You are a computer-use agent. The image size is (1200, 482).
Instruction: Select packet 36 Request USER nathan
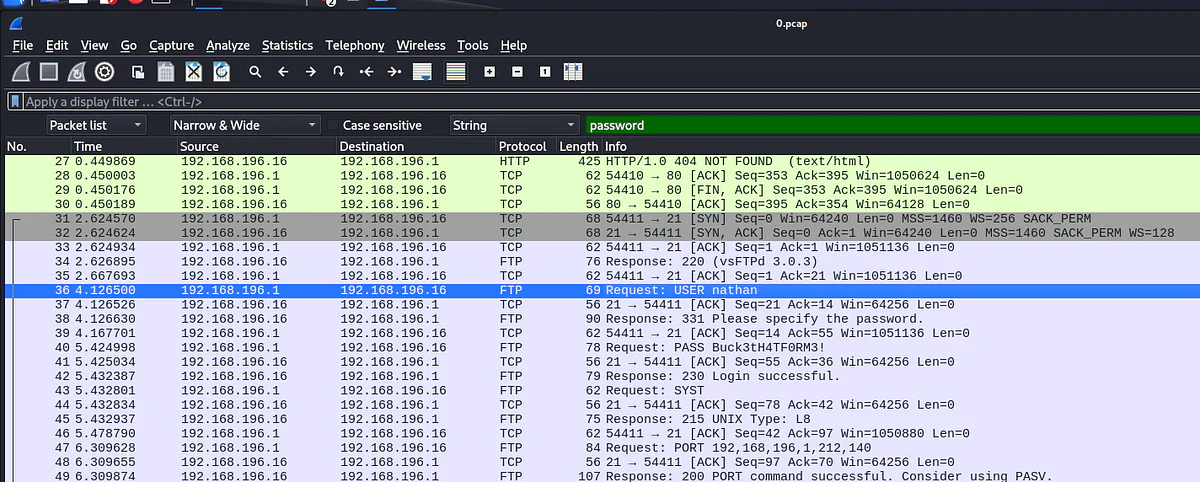(600, 290)
